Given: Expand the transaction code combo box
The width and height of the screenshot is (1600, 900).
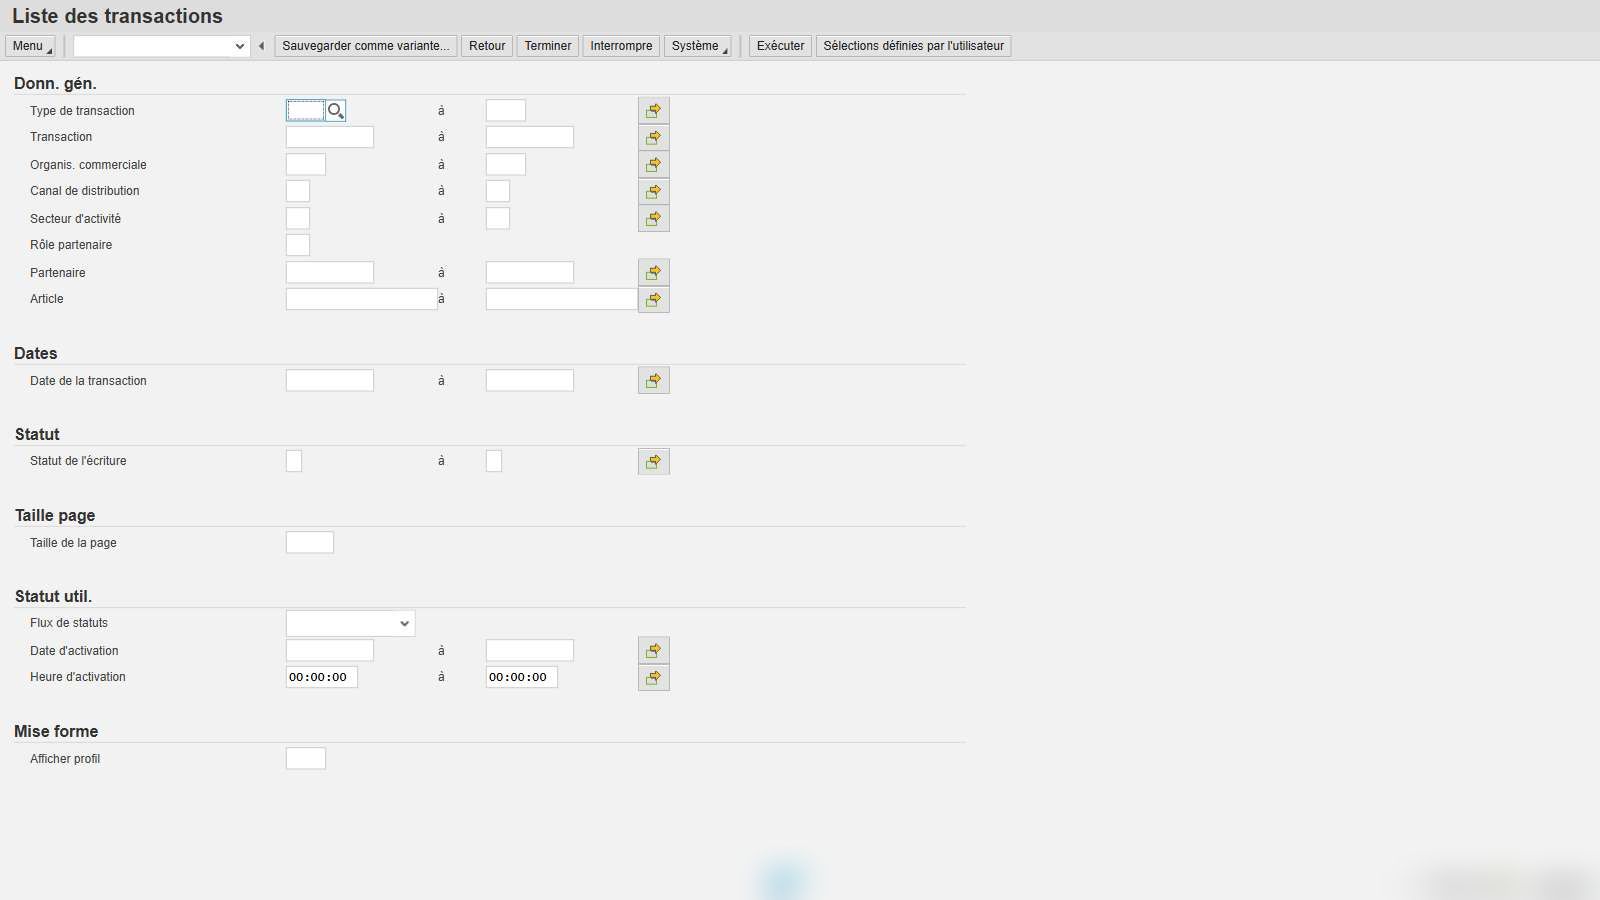Looking at the screenshot, I should point(239,46).
